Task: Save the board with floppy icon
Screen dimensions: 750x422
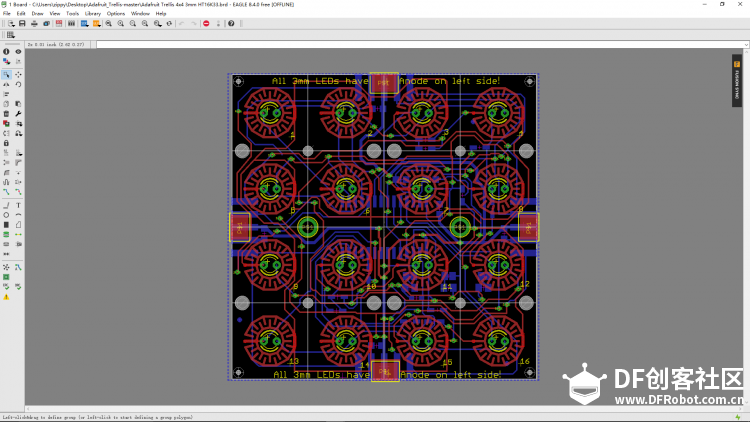Action: pyautogui.click(x=22, y=23)
